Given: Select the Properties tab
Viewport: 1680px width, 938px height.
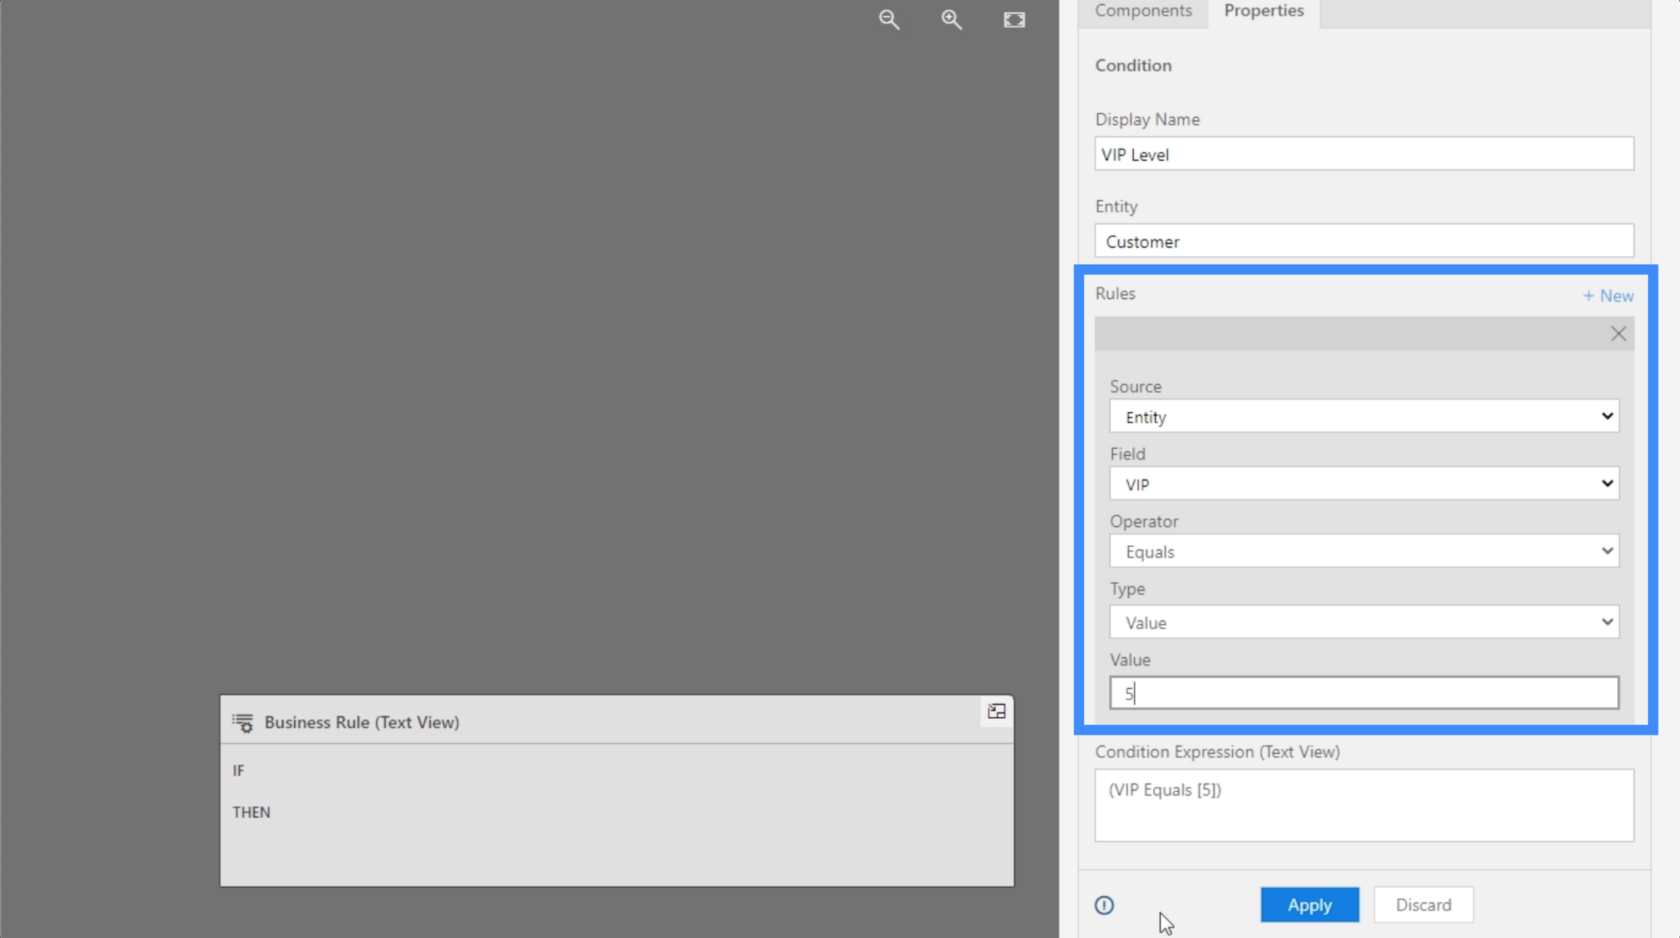Looking at the screenshot, I should (1264, 11).
